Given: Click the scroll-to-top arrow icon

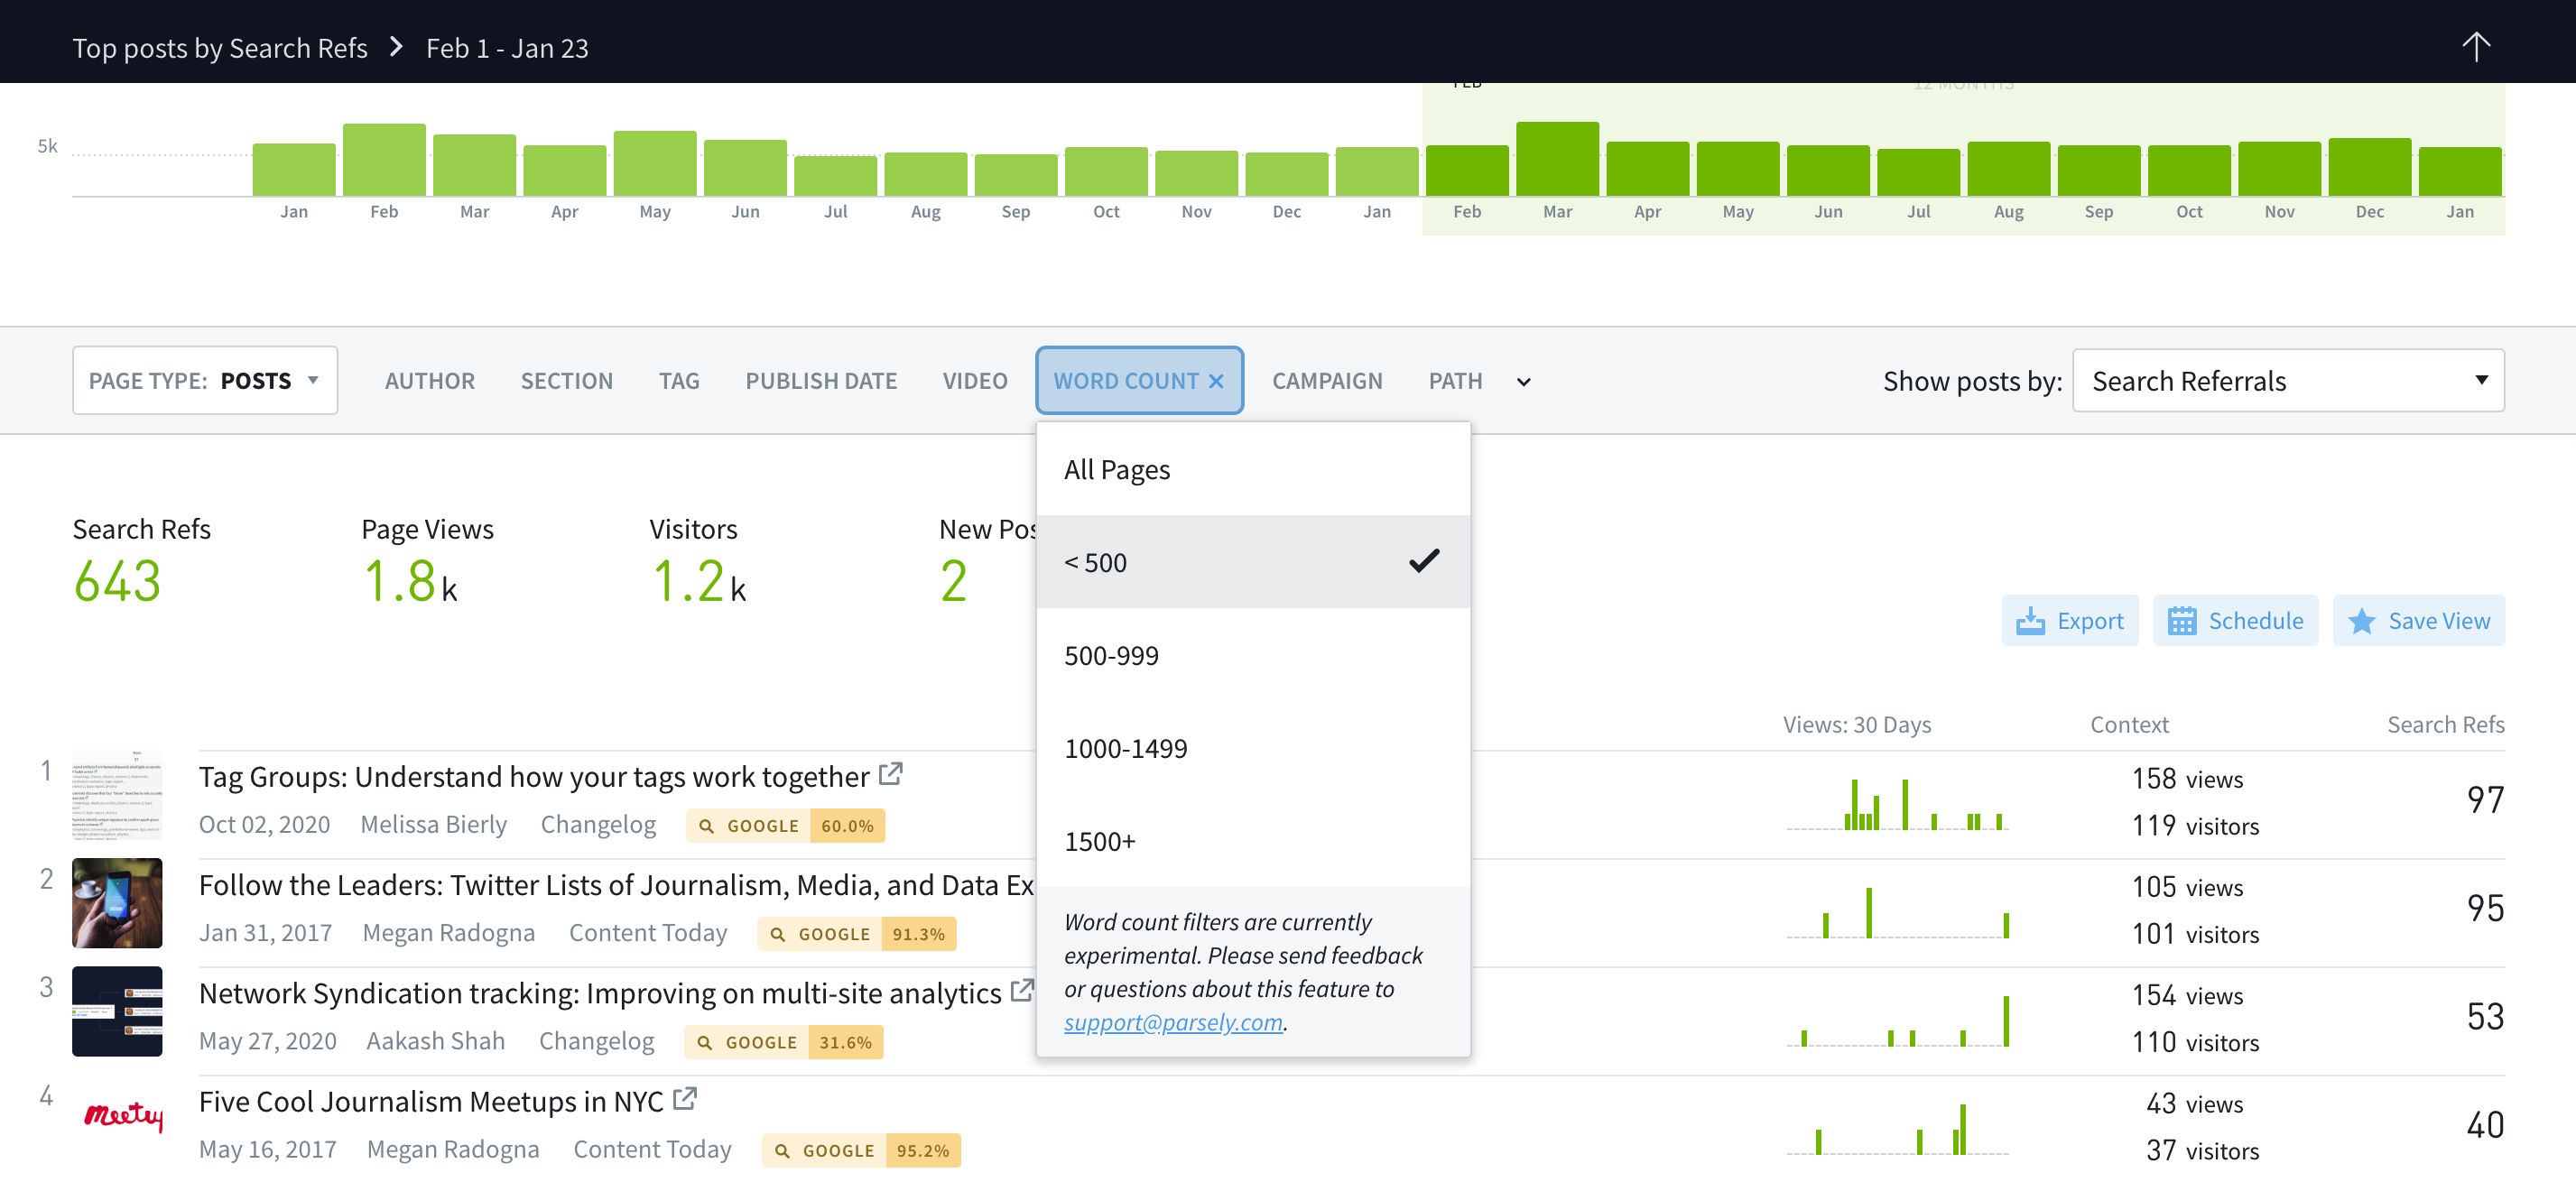Looking at the screenshot, I should 2475,46.
